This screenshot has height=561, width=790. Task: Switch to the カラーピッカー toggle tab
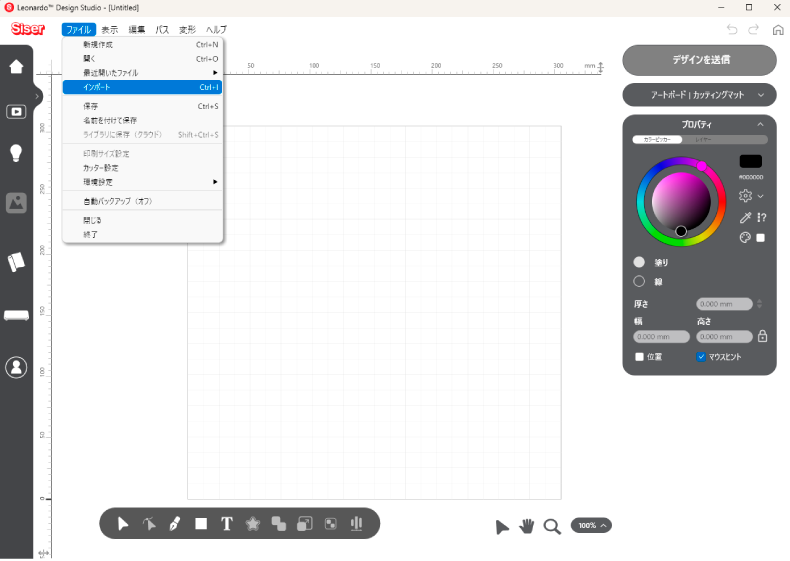(657, 140)
